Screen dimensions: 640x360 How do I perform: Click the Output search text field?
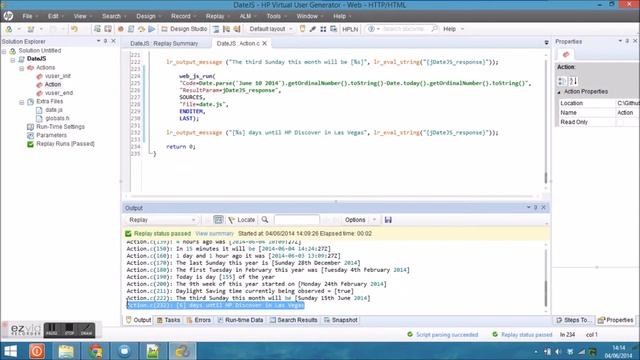tap(297, 220)
